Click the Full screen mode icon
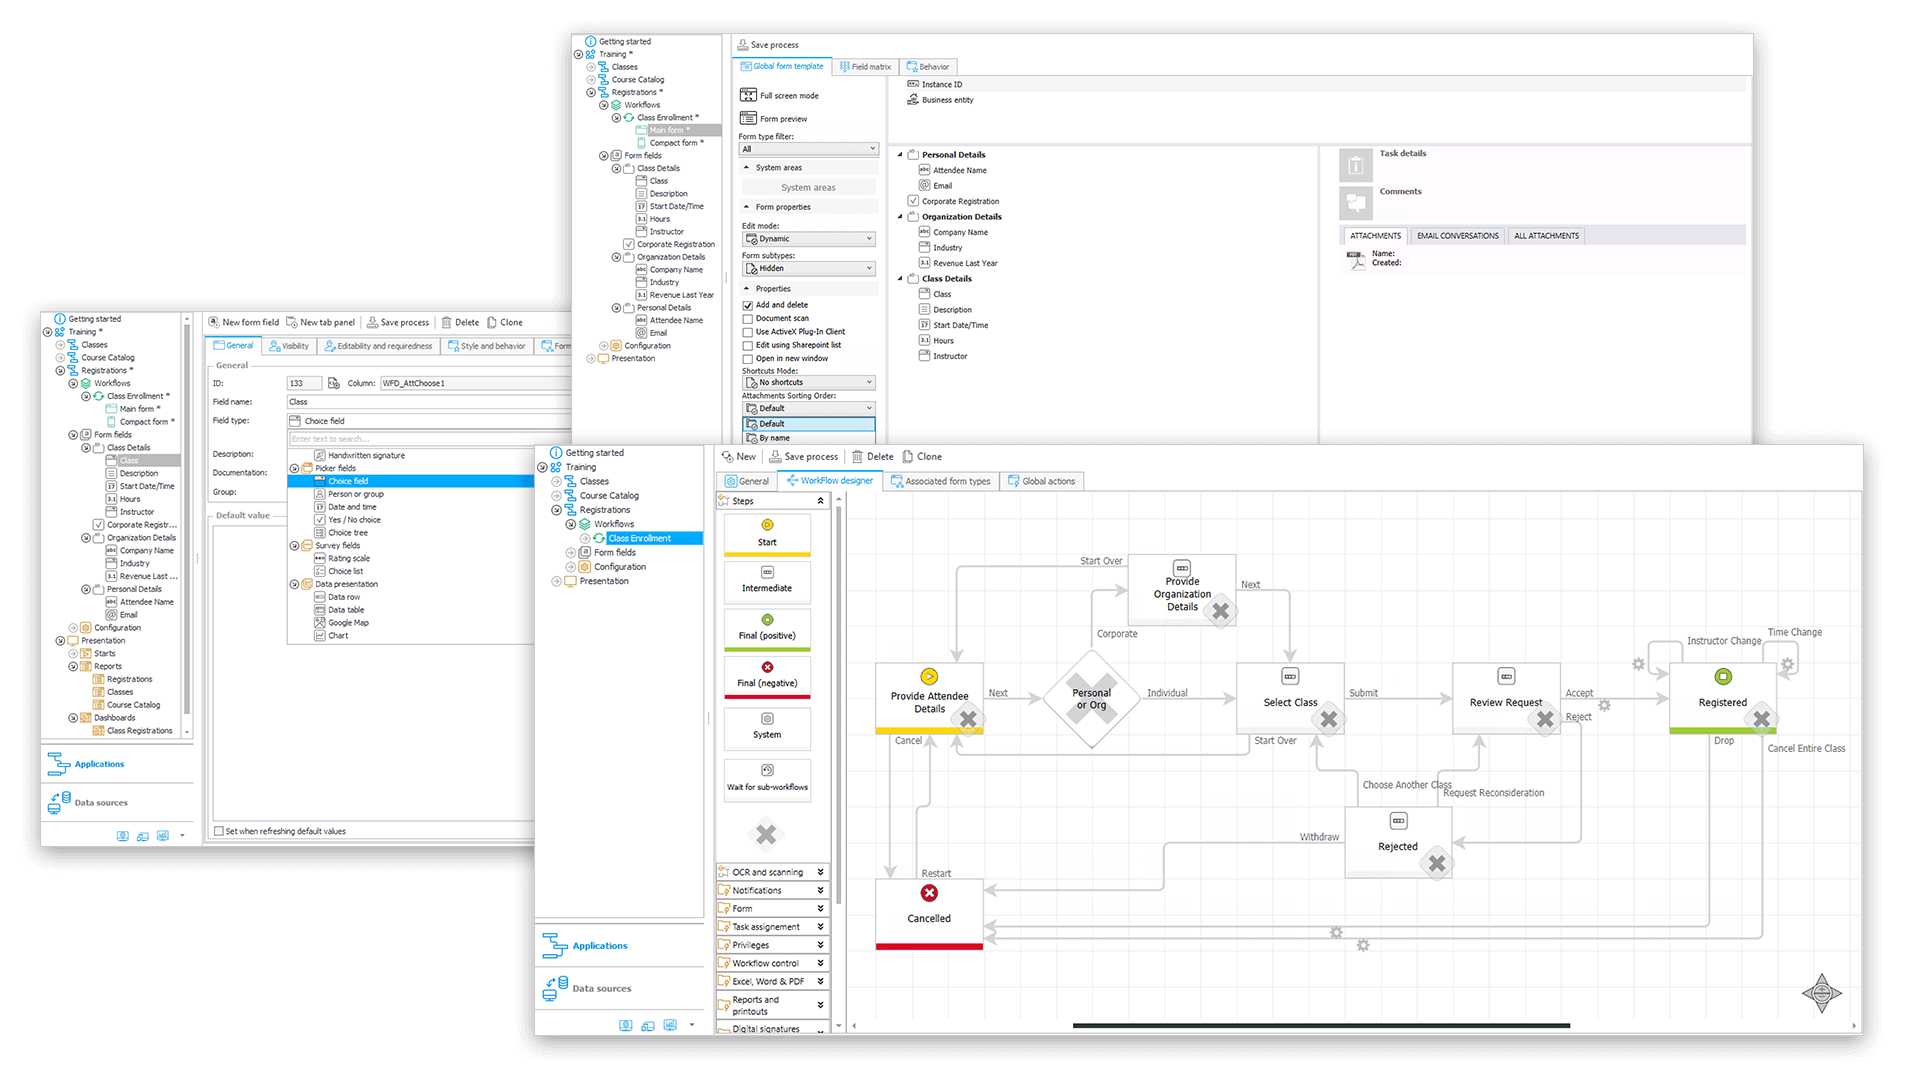The image size is (1920, 1080). pyautogui.click(x=748, y=95)
